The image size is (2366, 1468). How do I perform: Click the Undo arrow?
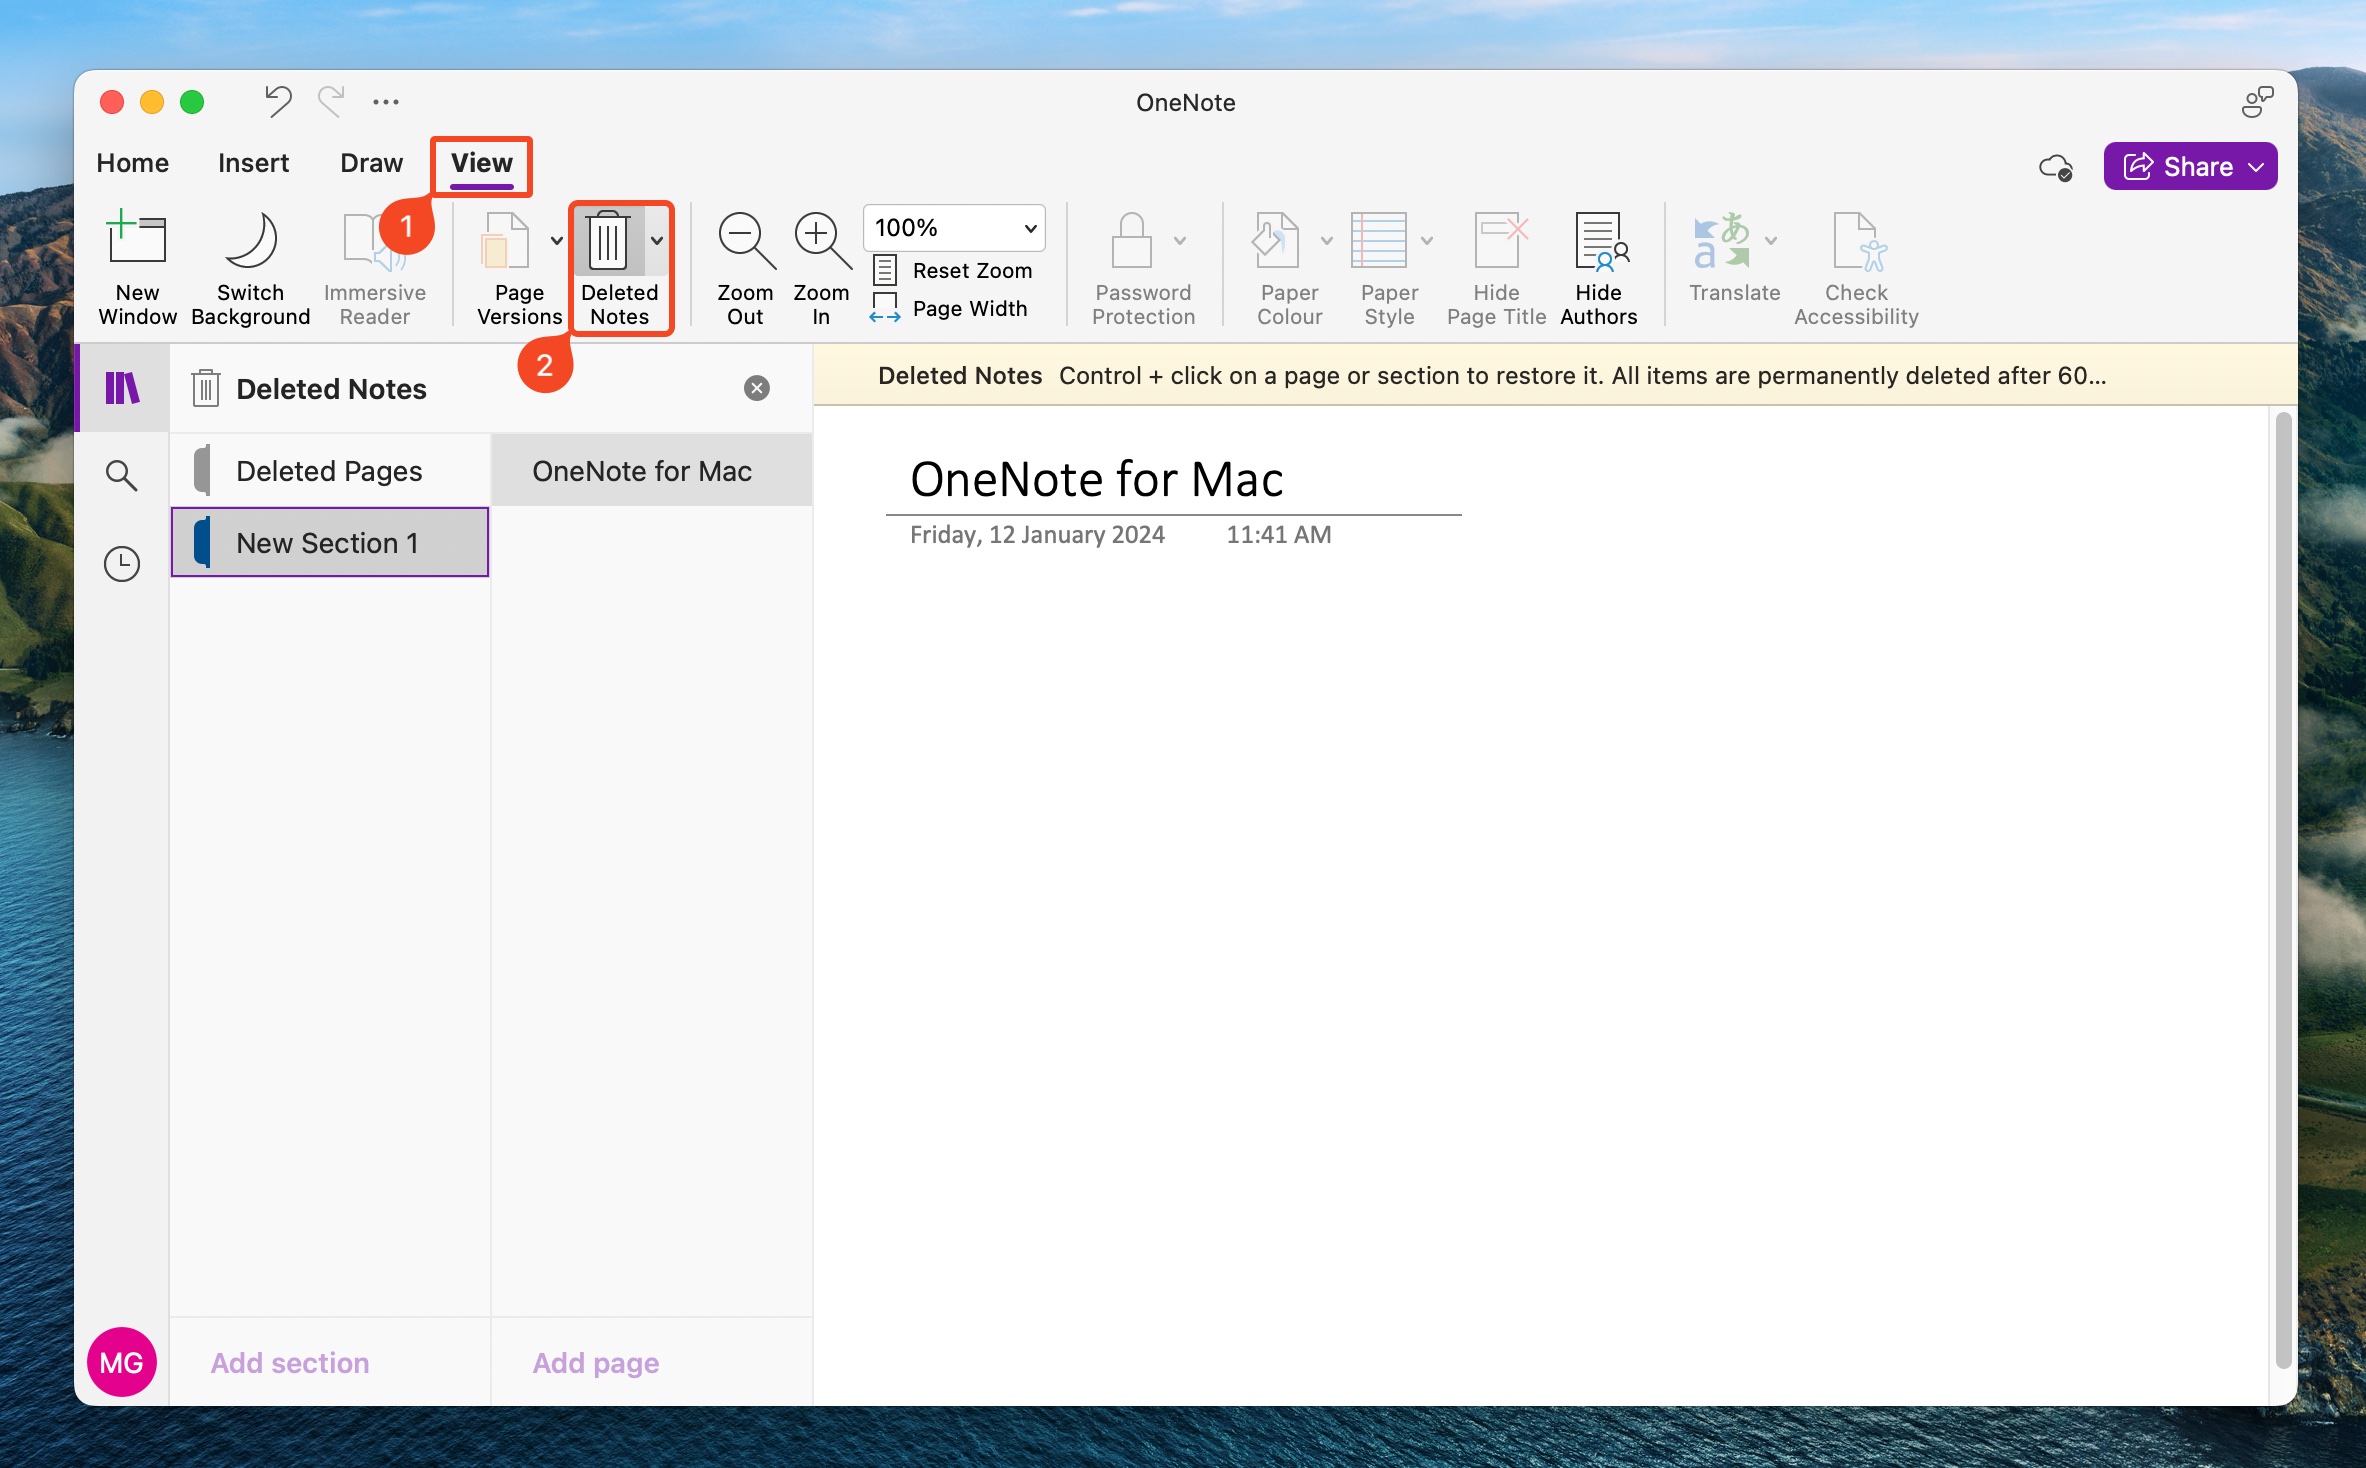(278, 101)
